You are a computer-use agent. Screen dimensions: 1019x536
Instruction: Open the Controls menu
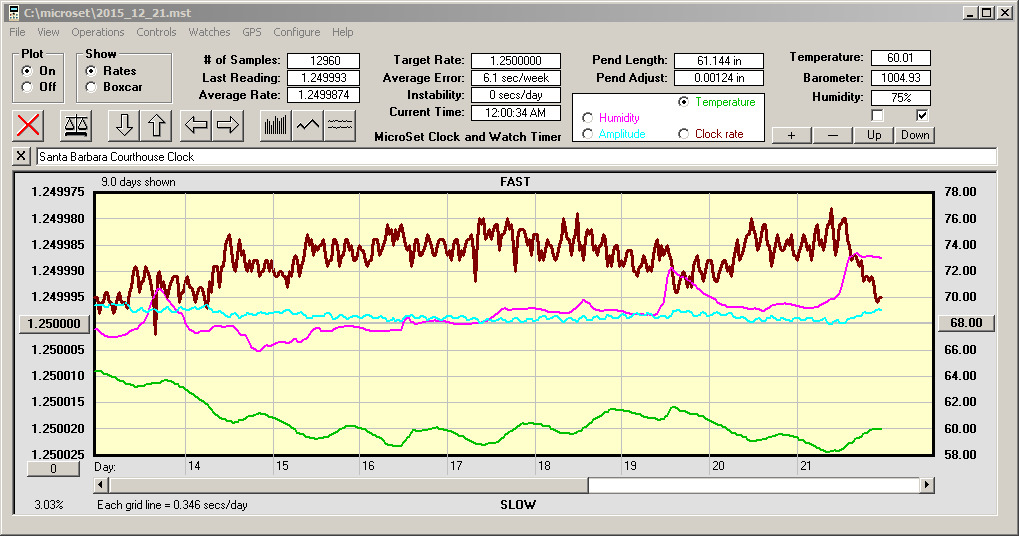(156, 32)
